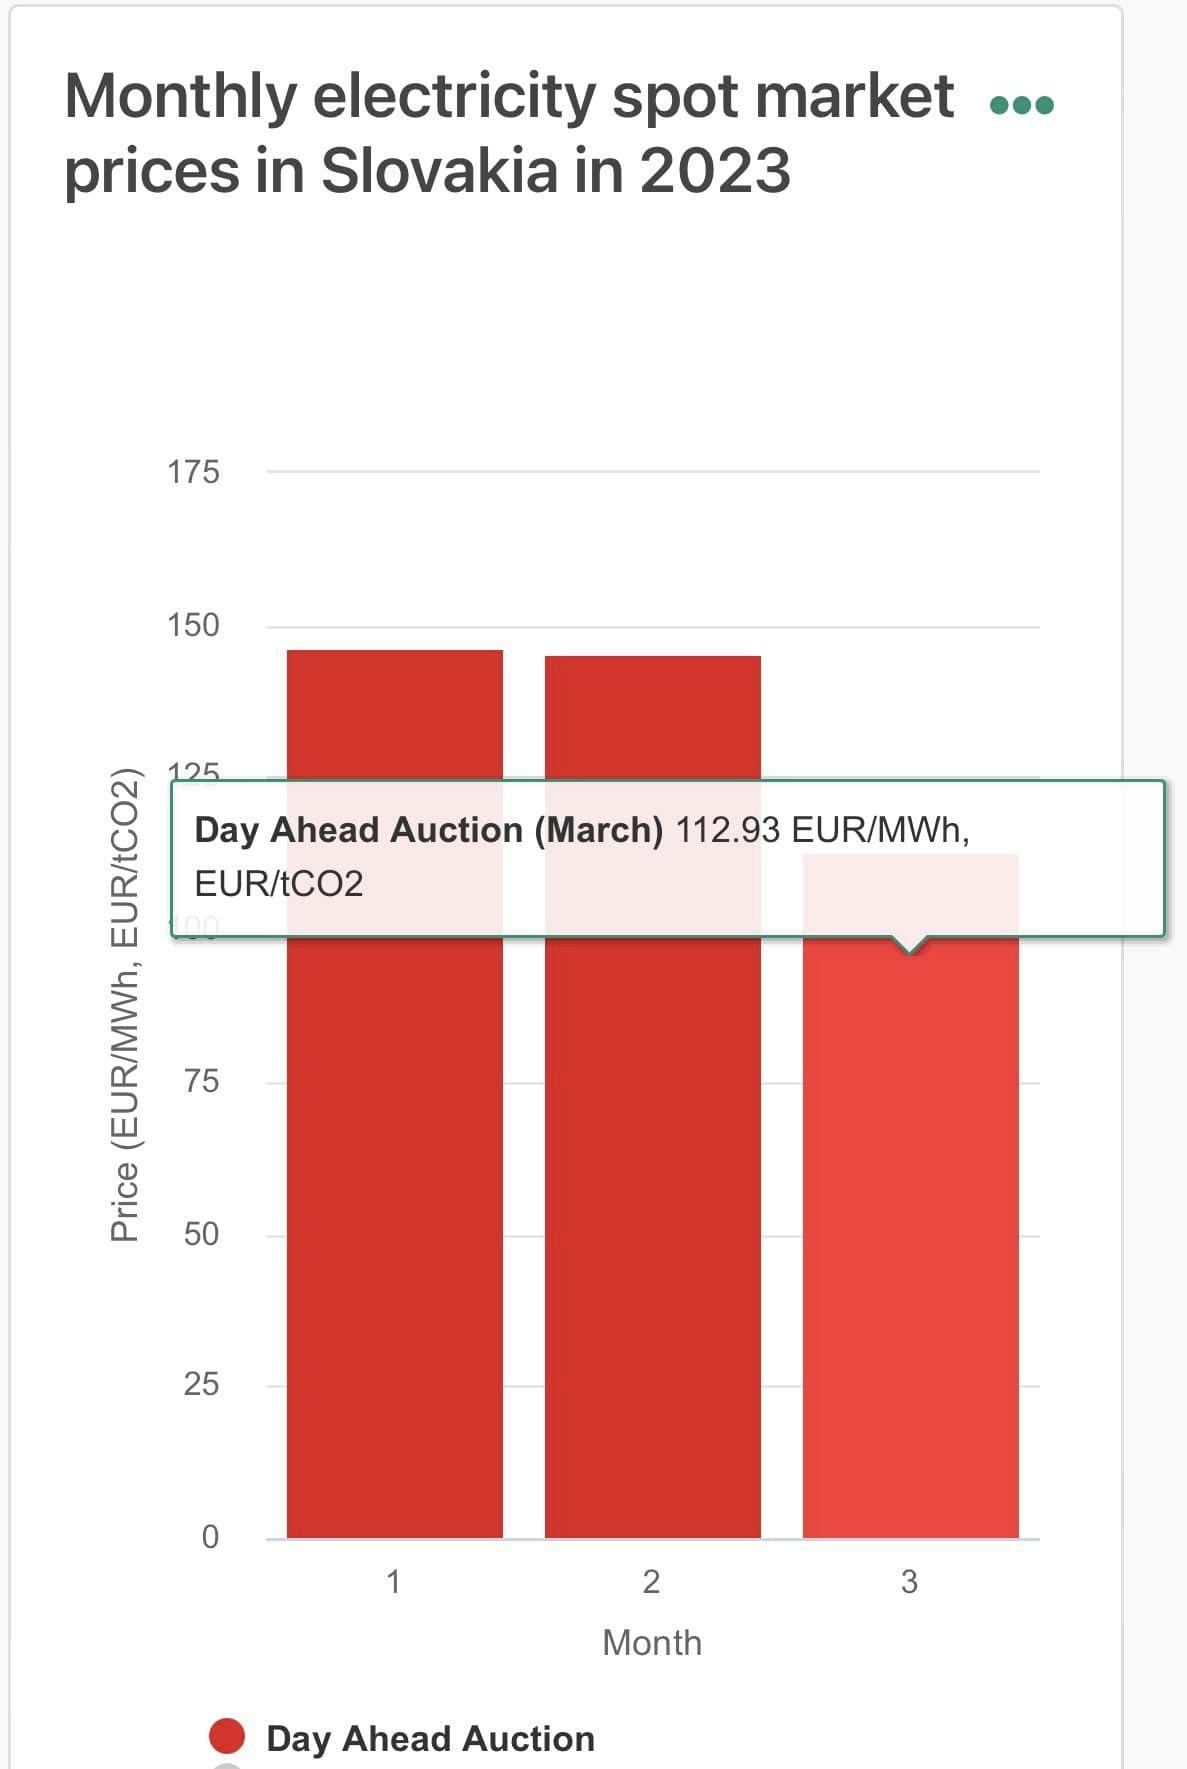Click the 150 y-axis label

coord(193,625)
